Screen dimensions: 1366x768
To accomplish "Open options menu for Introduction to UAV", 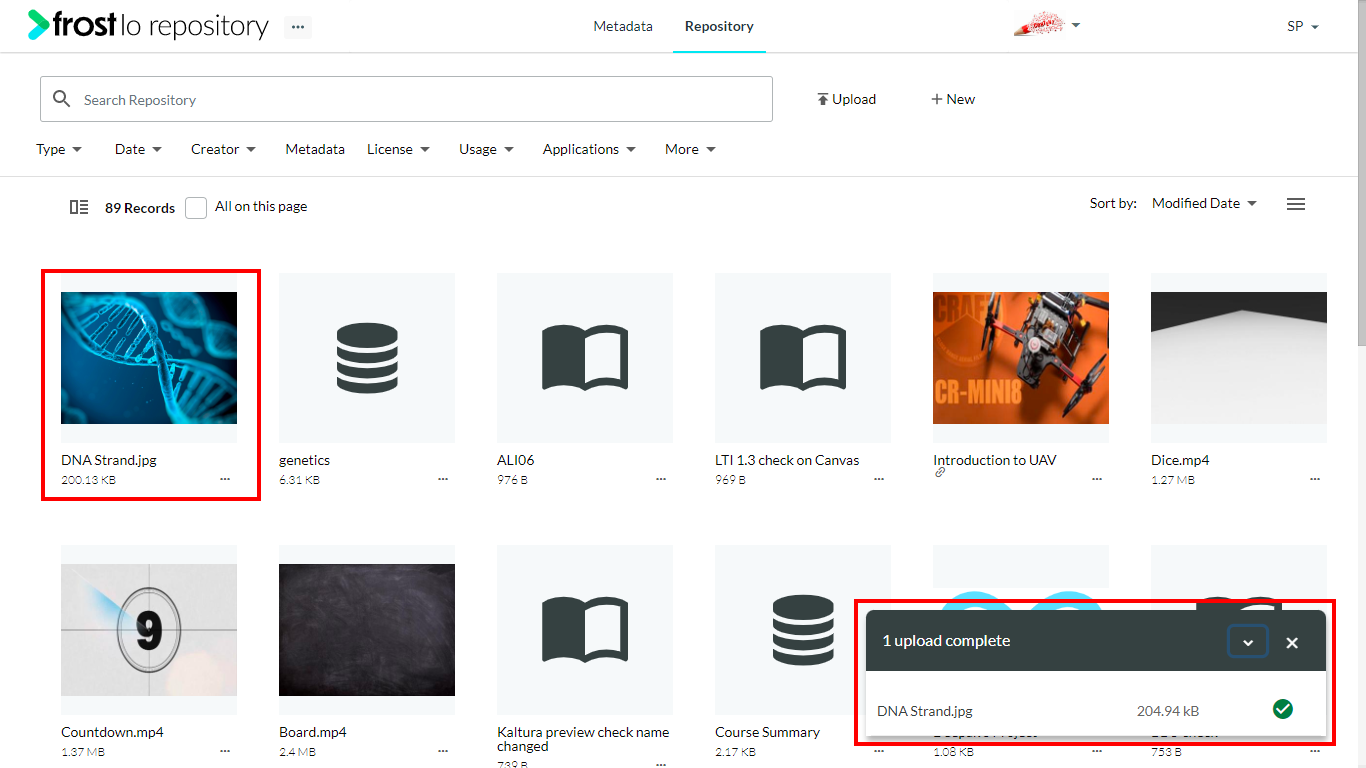I will tap(1097, 479).
